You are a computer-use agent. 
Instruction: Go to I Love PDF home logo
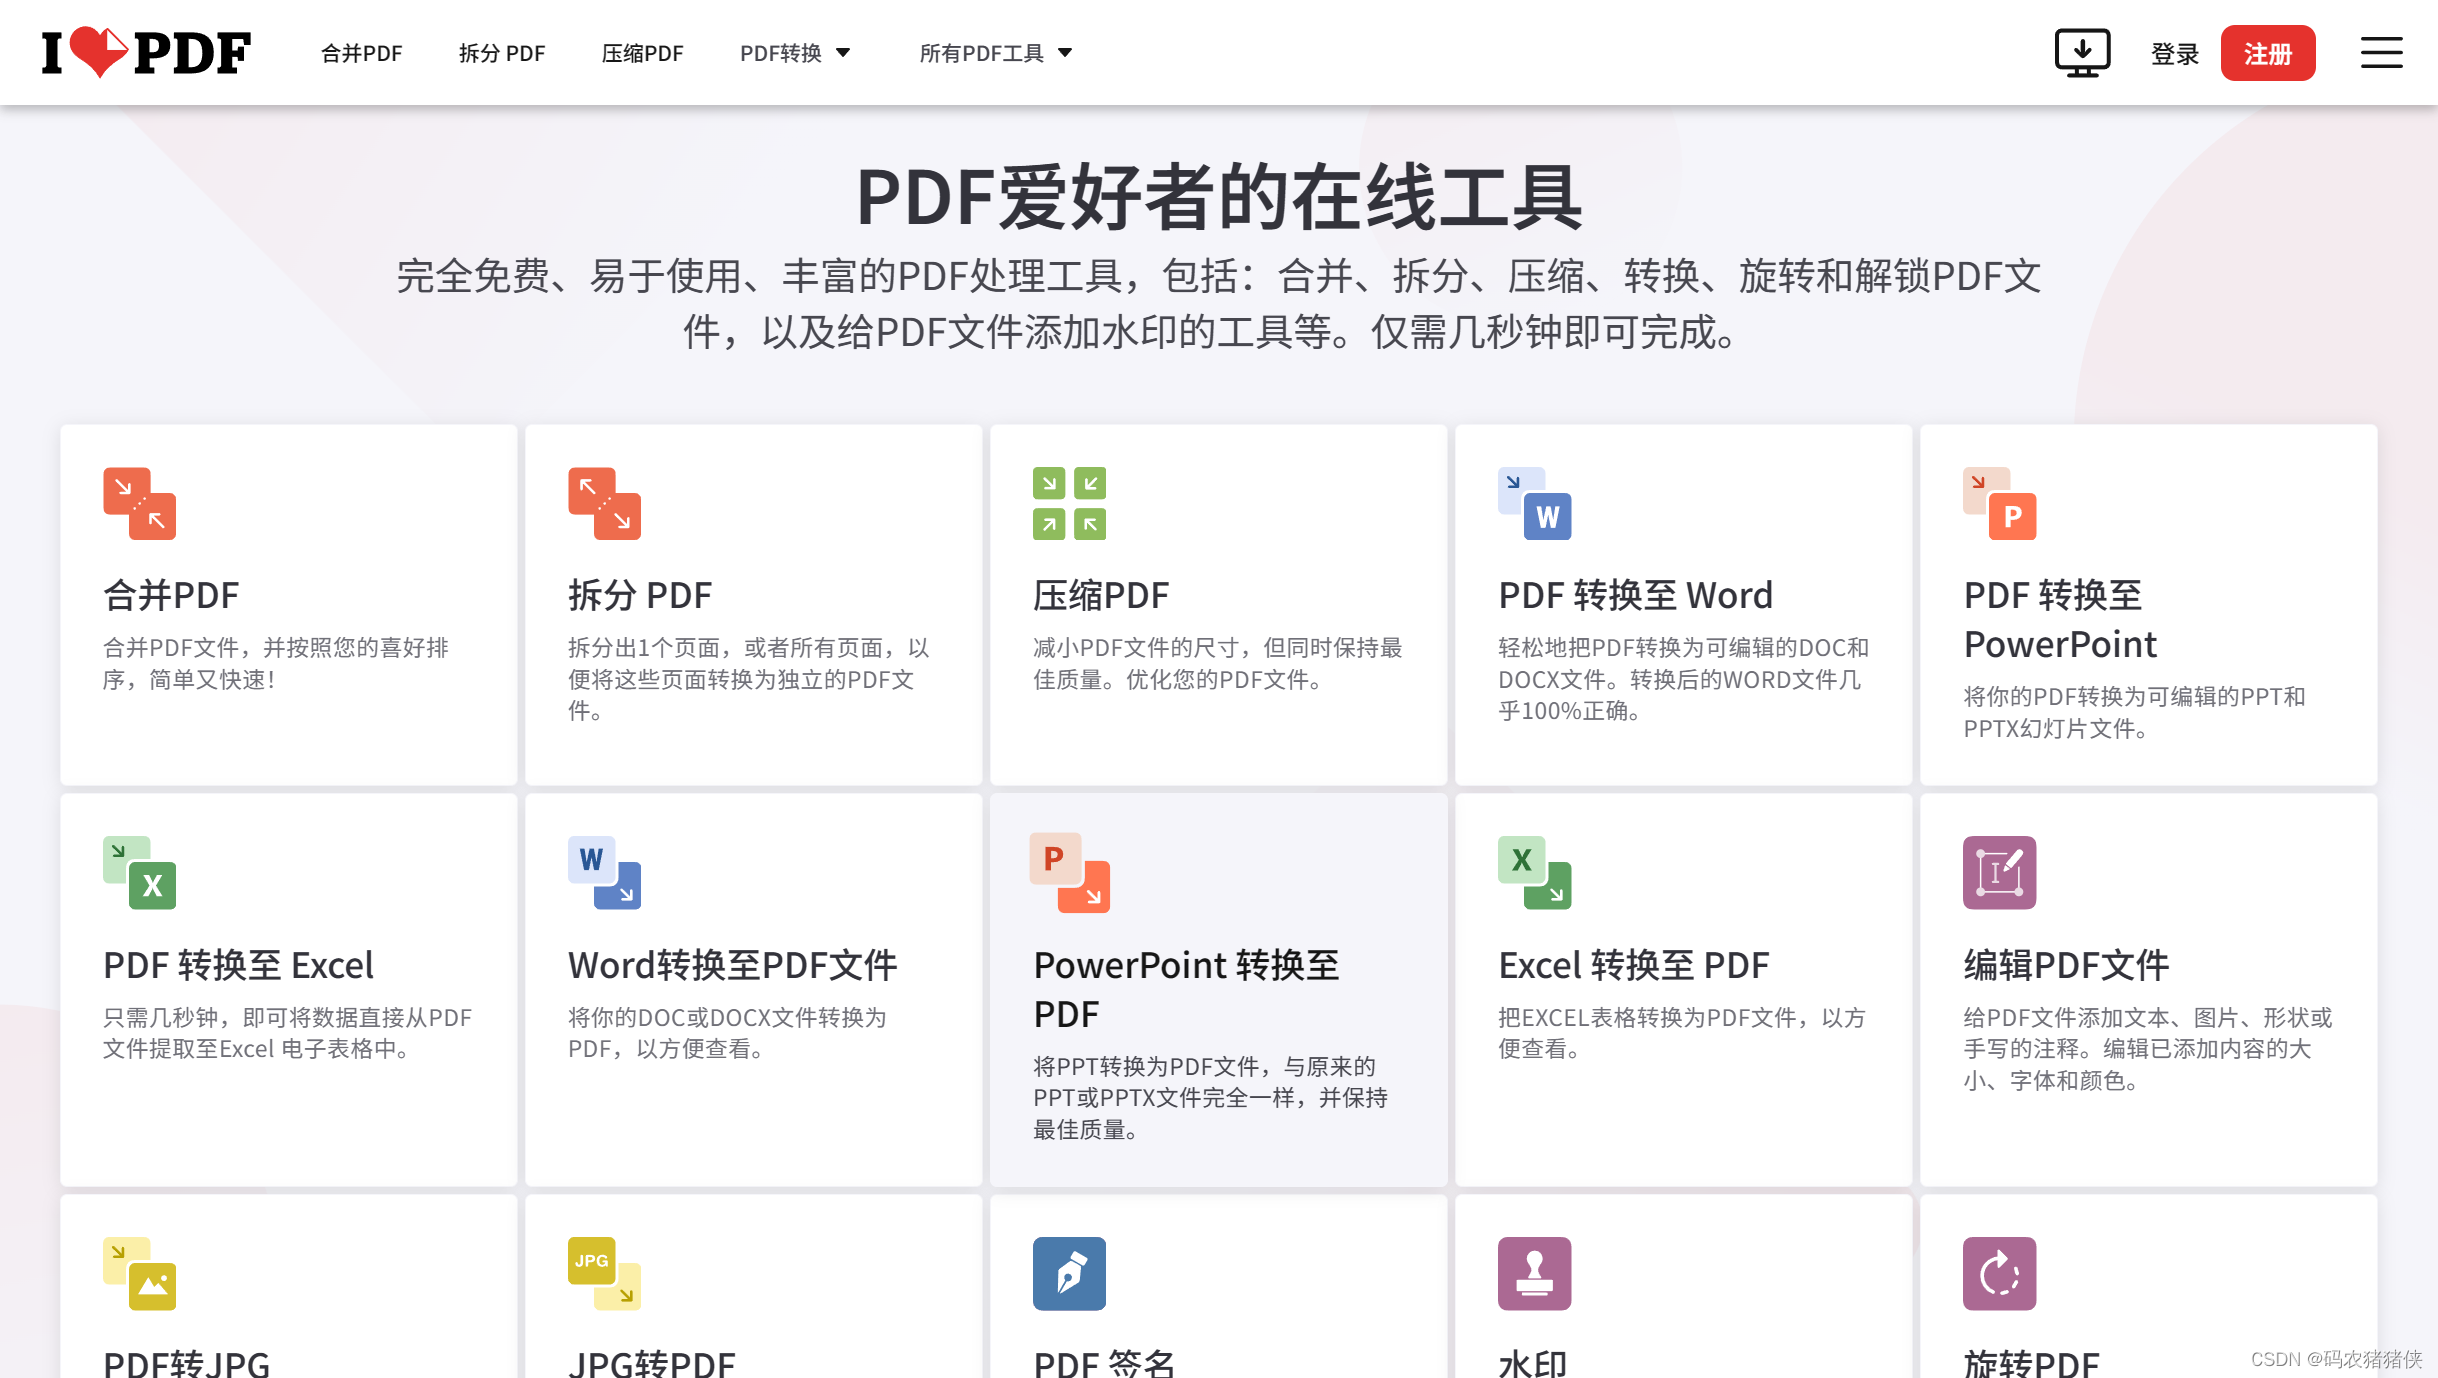pos(146,52)
